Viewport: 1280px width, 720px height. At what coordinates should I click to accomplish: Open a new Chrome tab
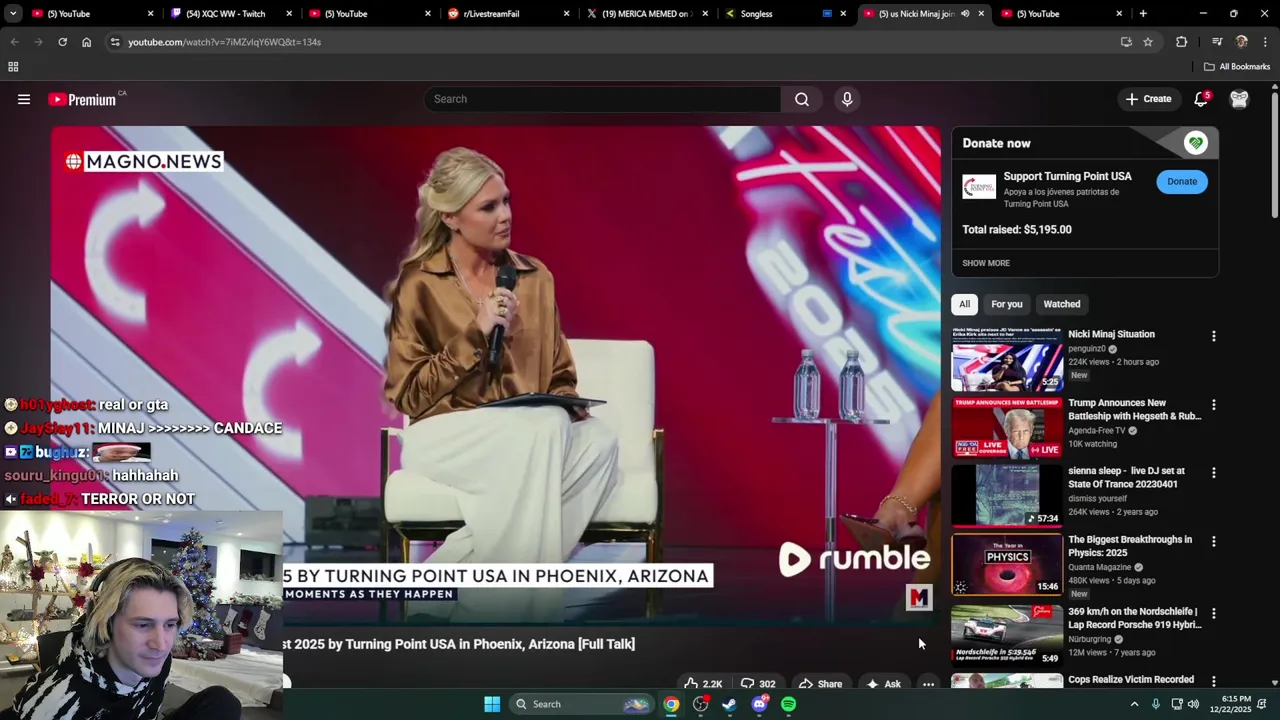(x=1143, y=14)
